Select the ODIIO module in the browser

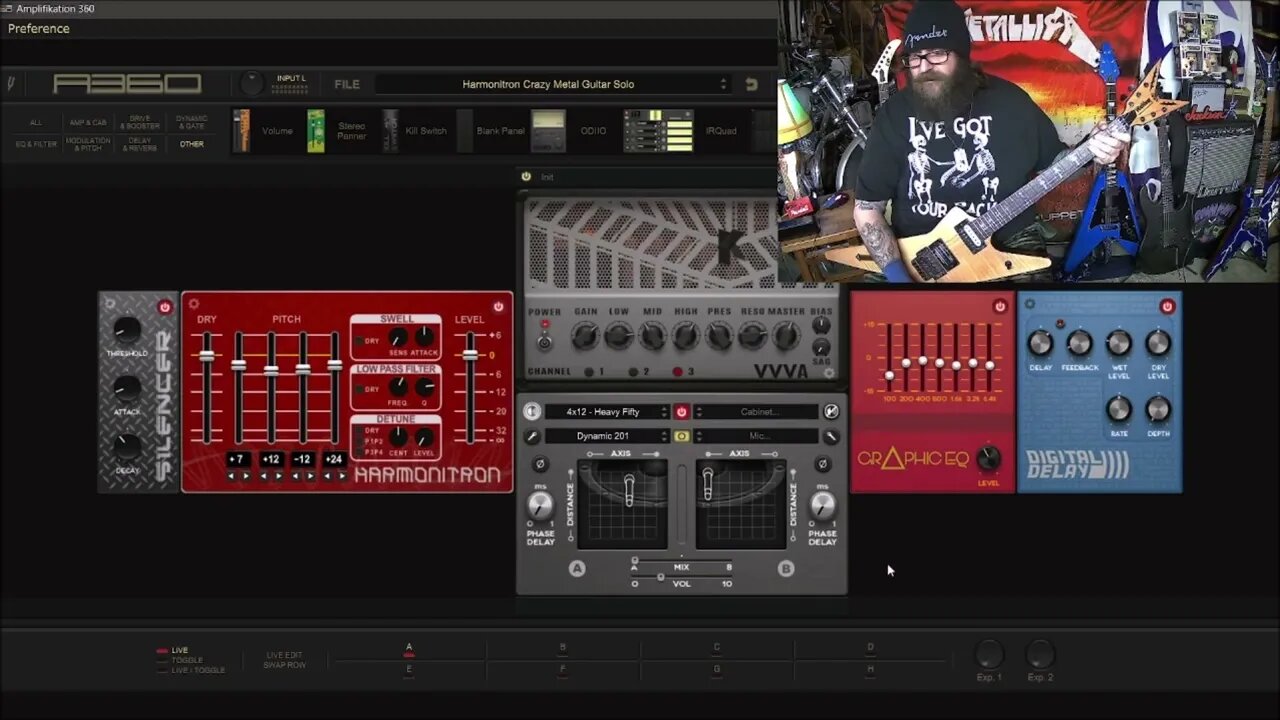[569, 131]
